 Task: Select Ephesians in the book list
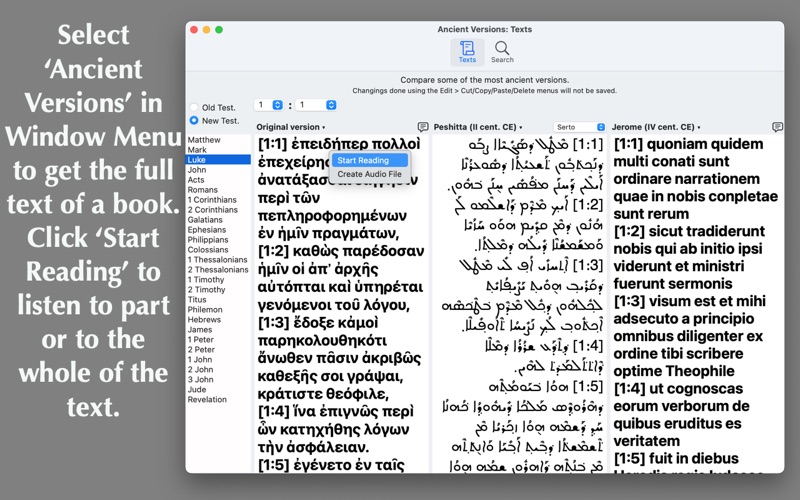click(218, 230)
